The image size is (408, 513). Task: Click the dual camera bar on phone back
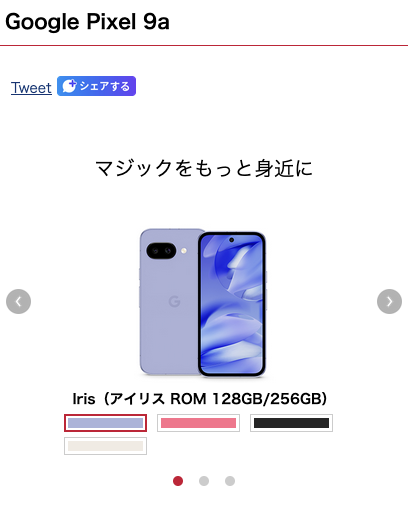161,251
